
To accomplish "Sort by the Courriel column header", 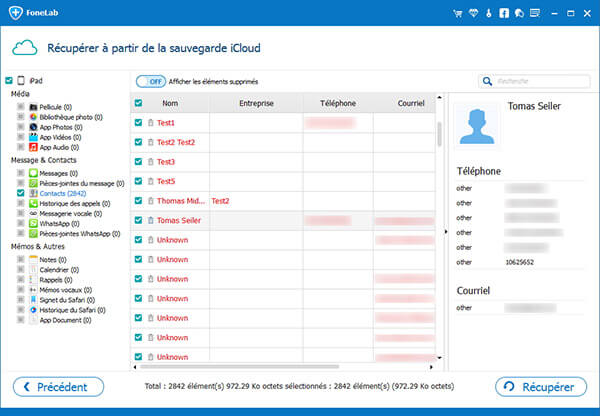I will tap(411, 103).
